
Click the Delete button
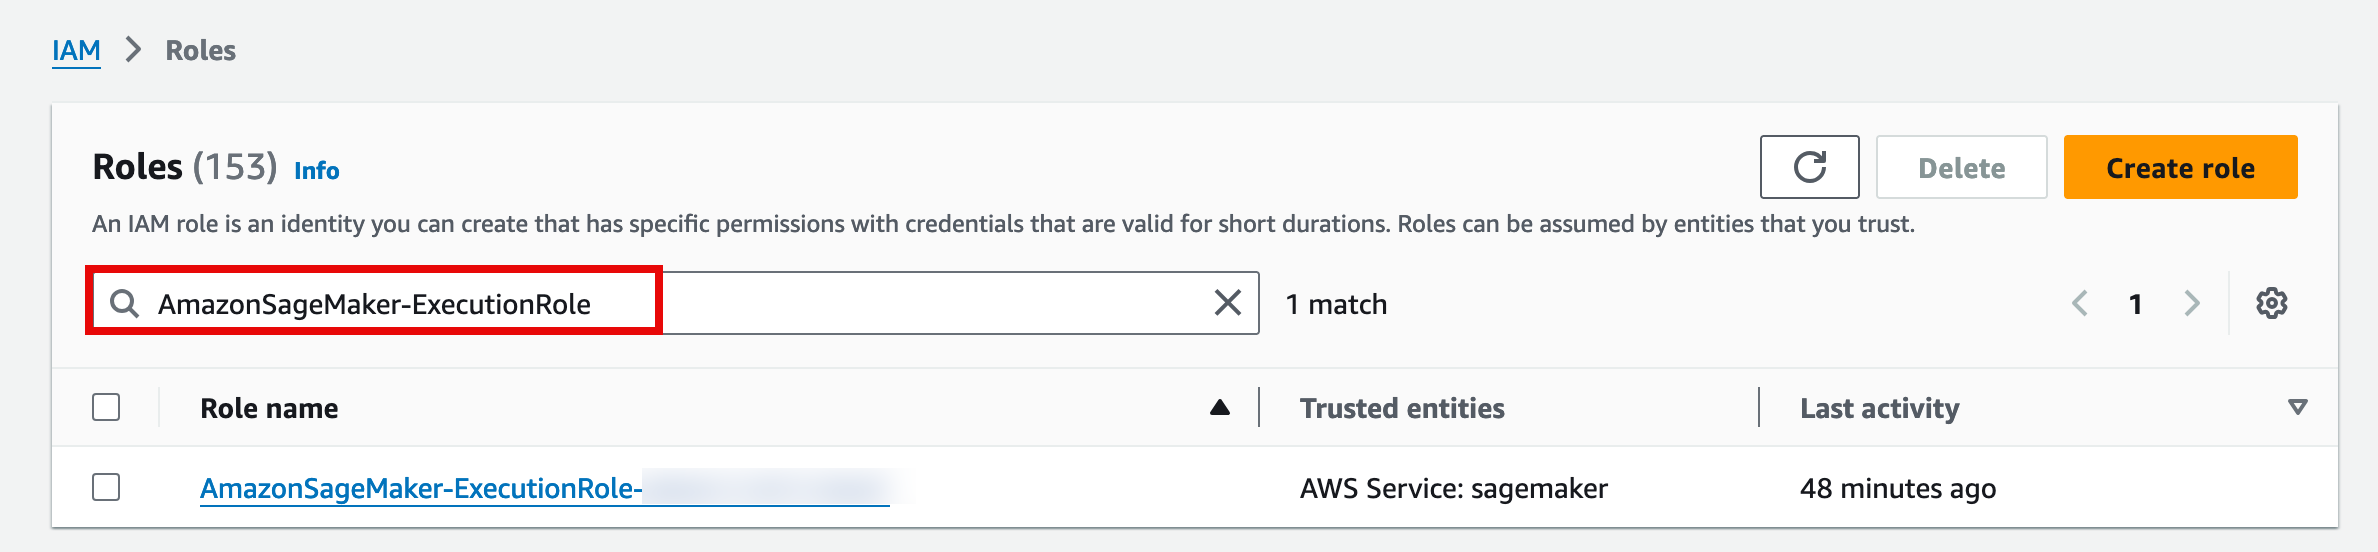pos(1961,167)
